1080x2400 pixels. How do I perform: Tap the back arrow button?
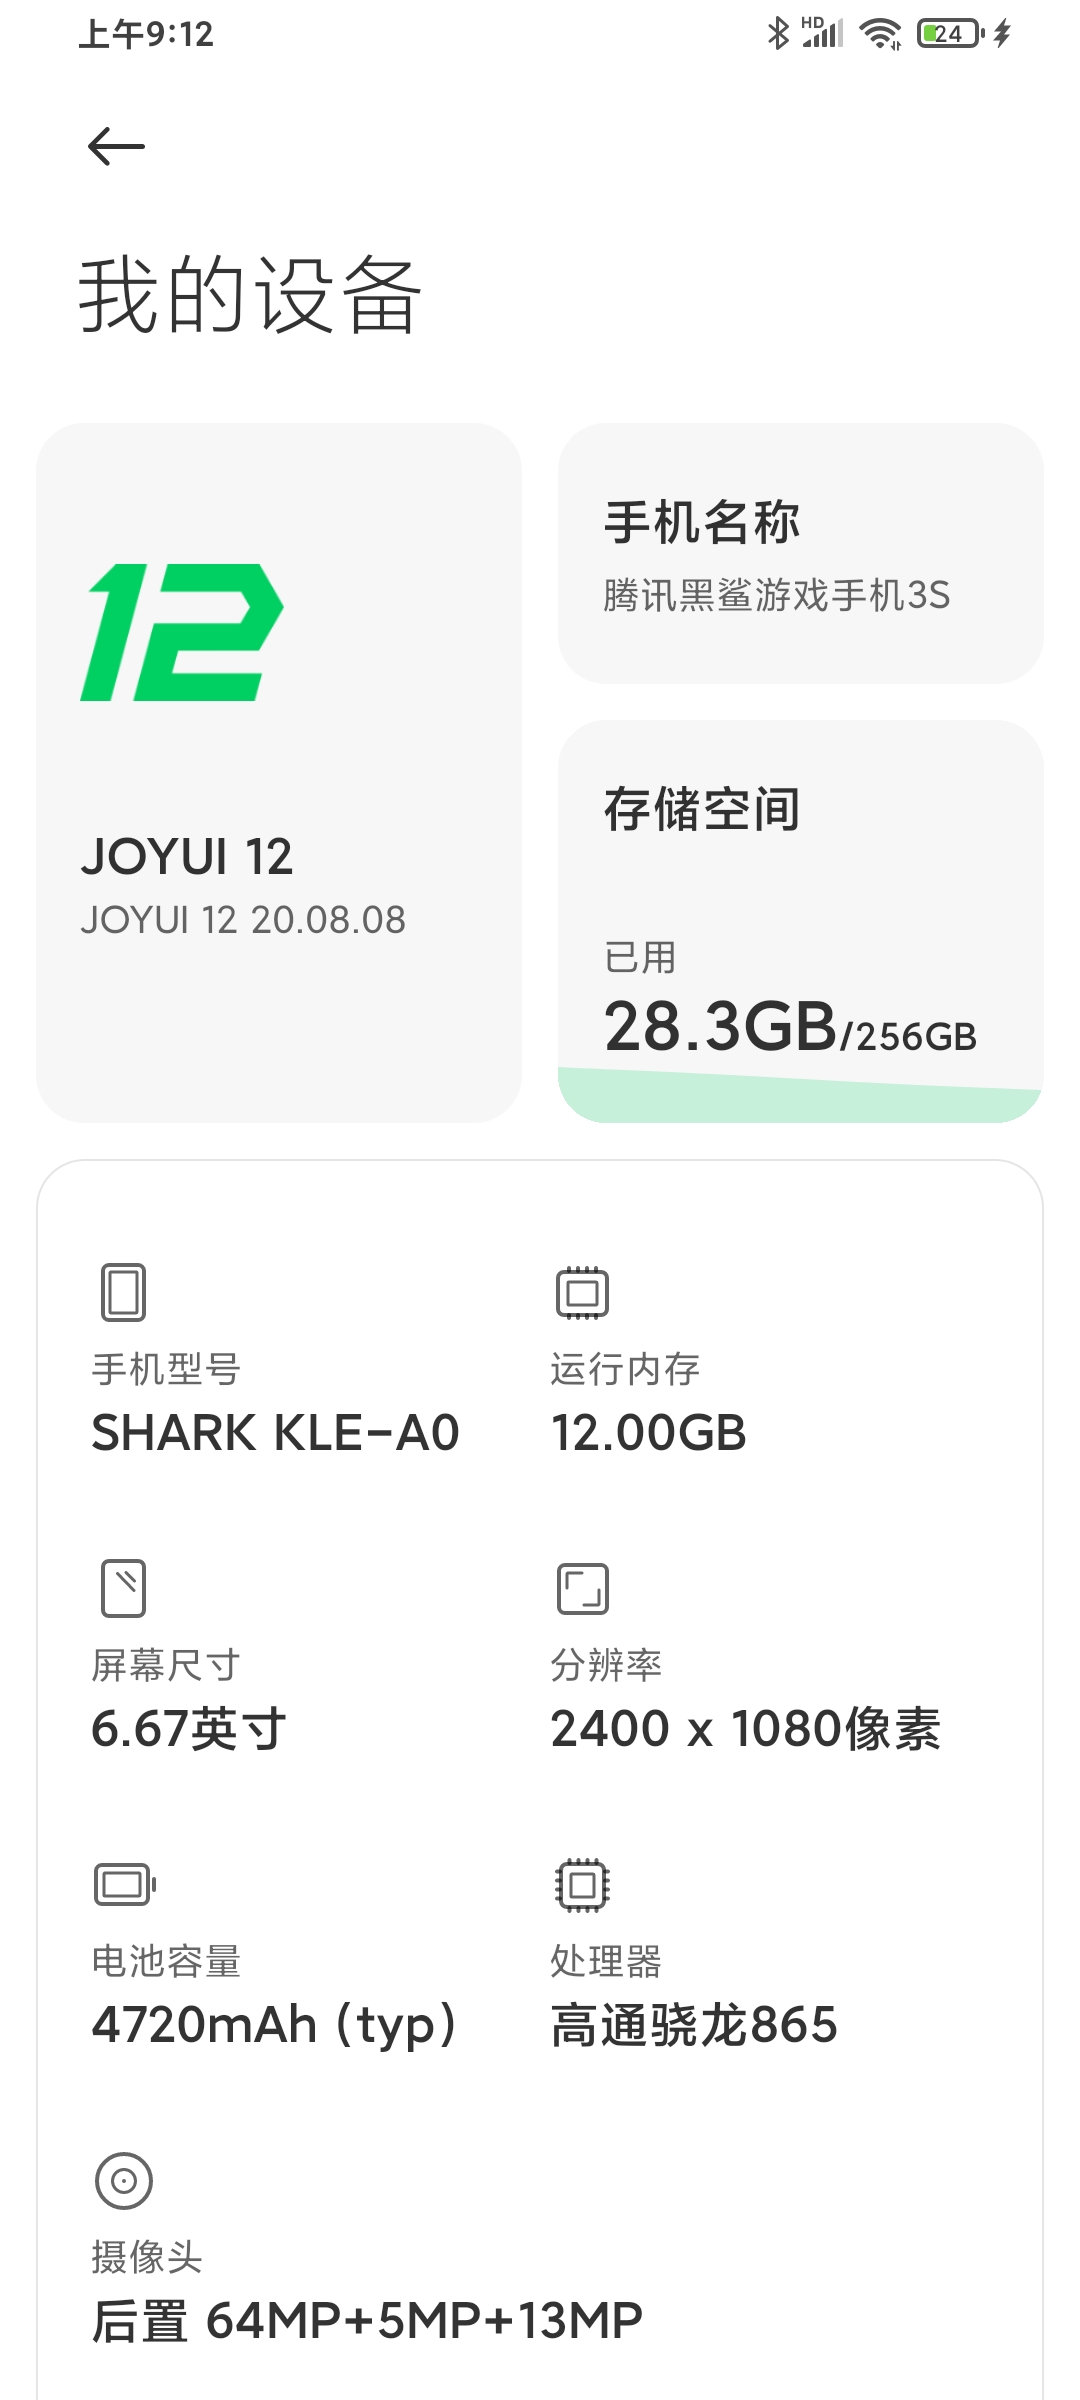tap(116, 147)
